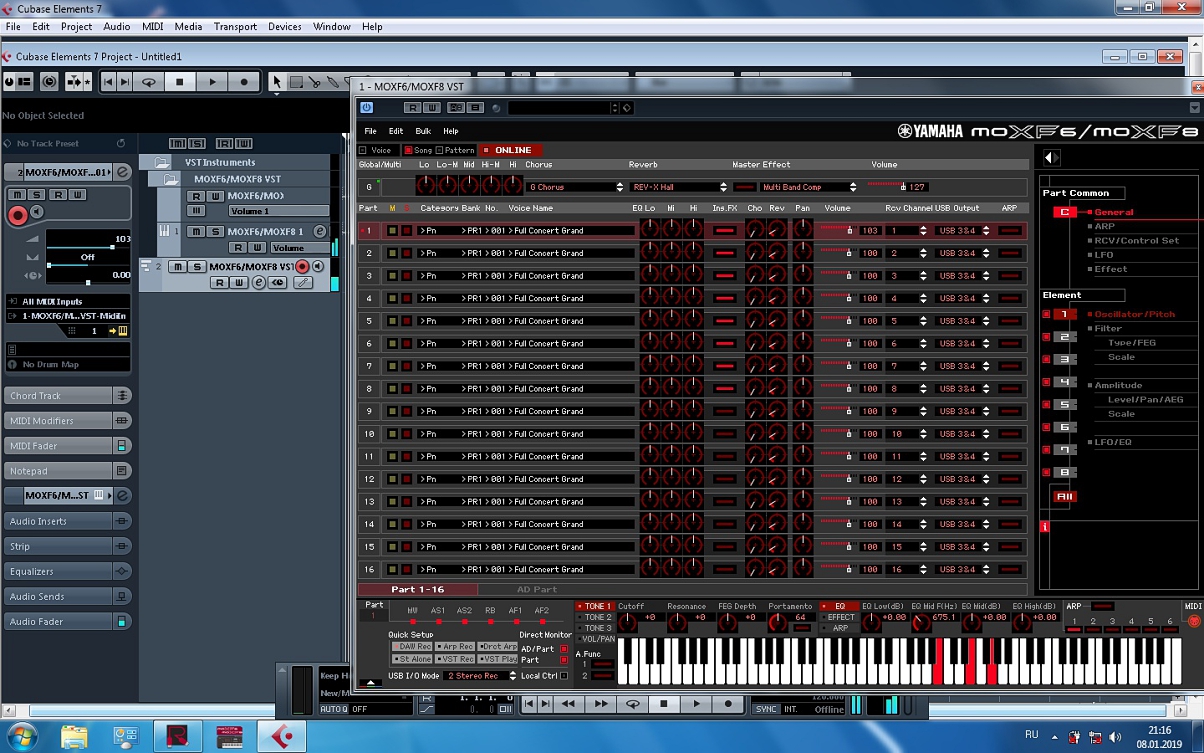
Task: Toggle inspector Monitor speaker button
Action: [x=37, y=212]
